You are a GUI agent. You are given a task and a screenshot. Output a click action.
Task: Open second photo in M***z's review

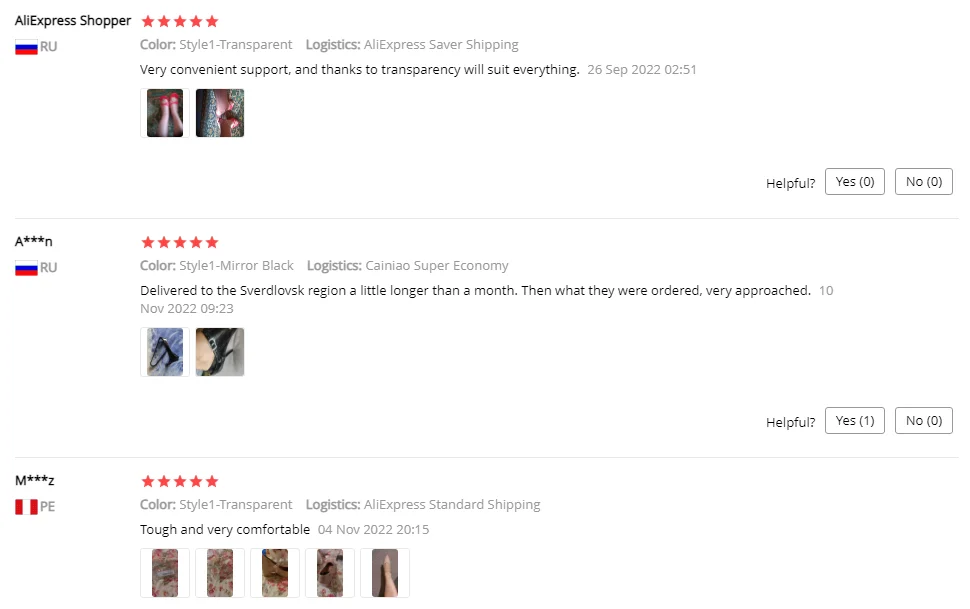pos(220,573)
